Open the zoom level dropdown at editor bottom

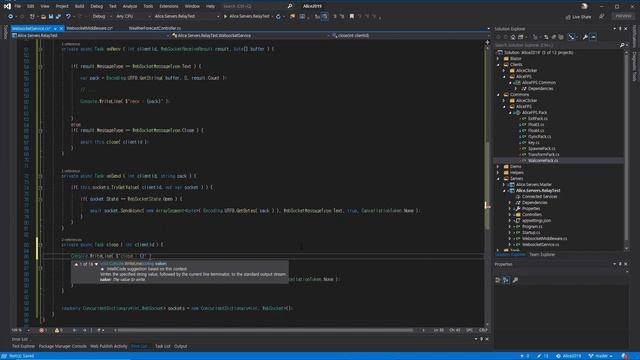tap(20, 330)
